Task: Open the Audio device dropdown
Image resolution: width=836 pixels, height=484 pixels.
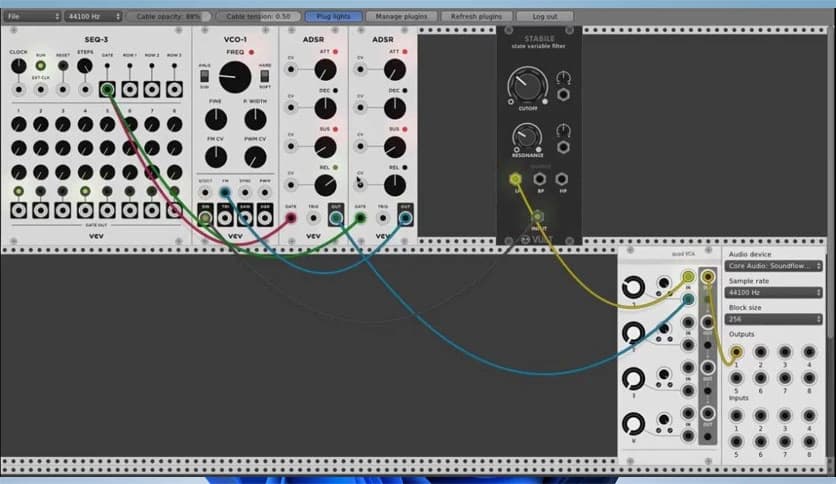Action: 776,267
